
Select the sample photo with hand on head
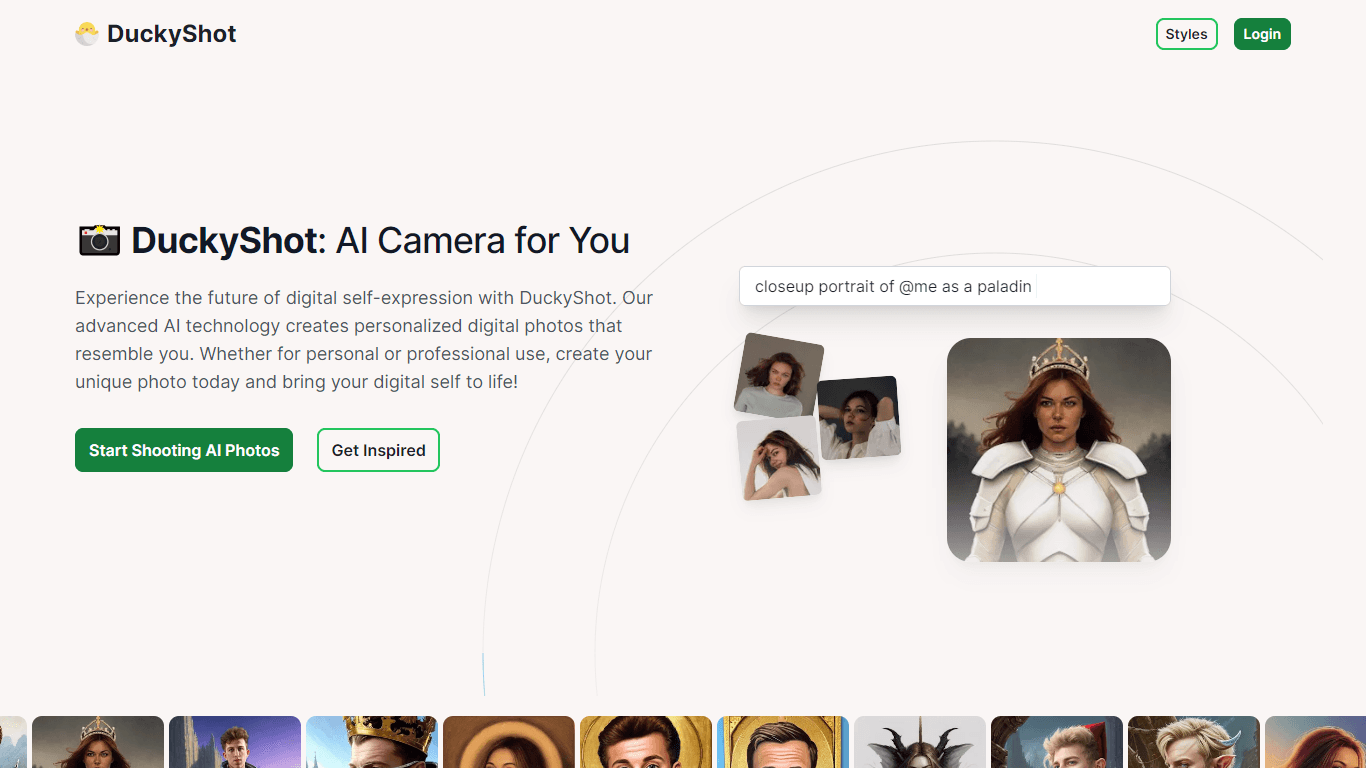[x=779, y=458]
